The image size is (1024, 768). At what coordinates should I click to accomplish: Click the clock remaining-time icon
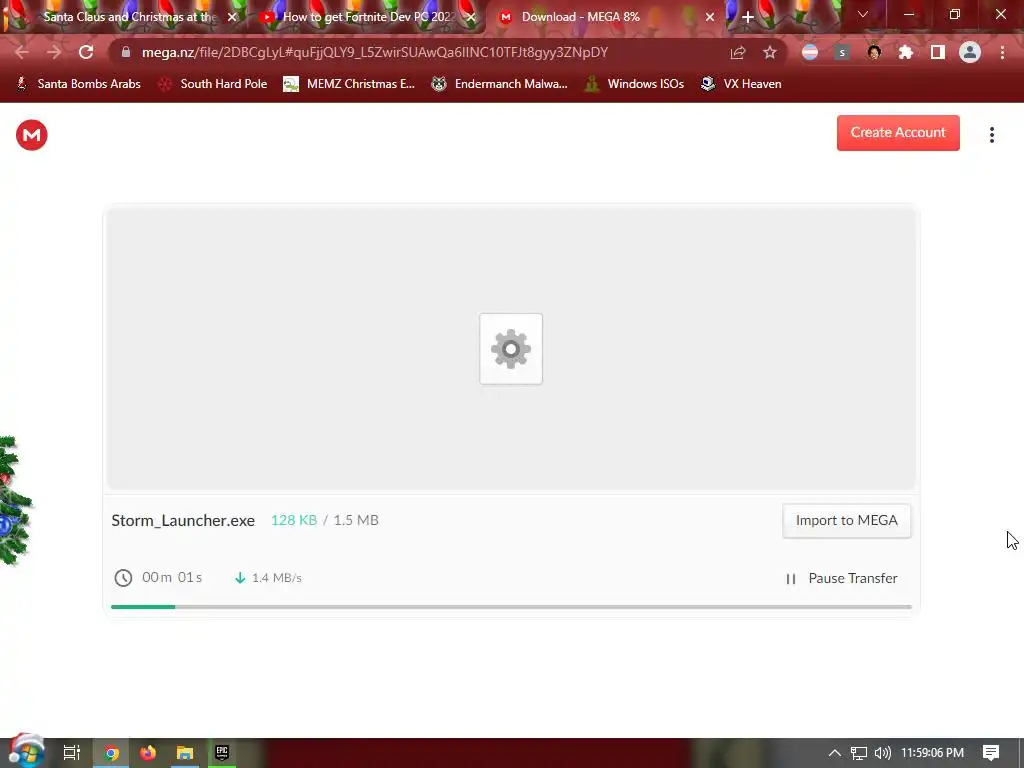pos(123,578)
